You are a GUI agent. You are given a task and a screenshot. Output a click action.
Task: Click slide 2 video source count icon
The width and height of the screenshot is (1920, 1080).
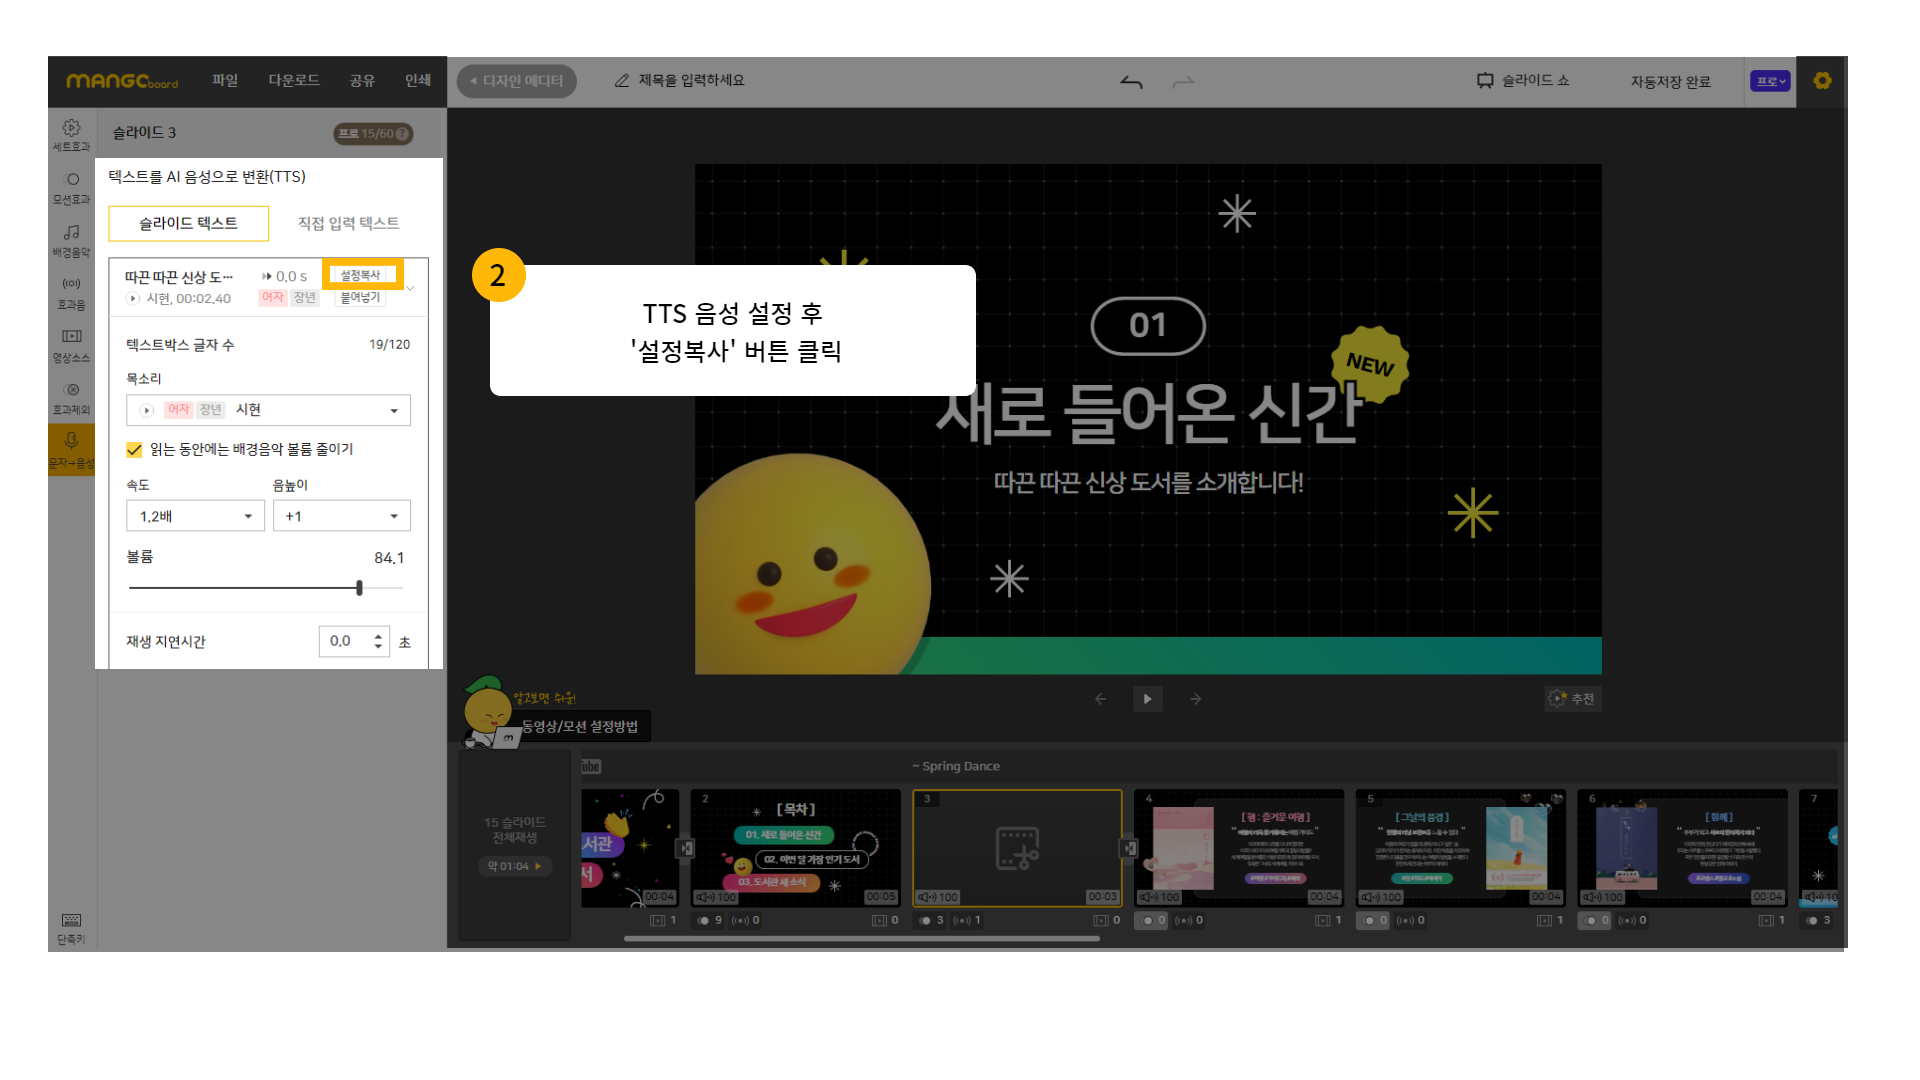point(885,920)
